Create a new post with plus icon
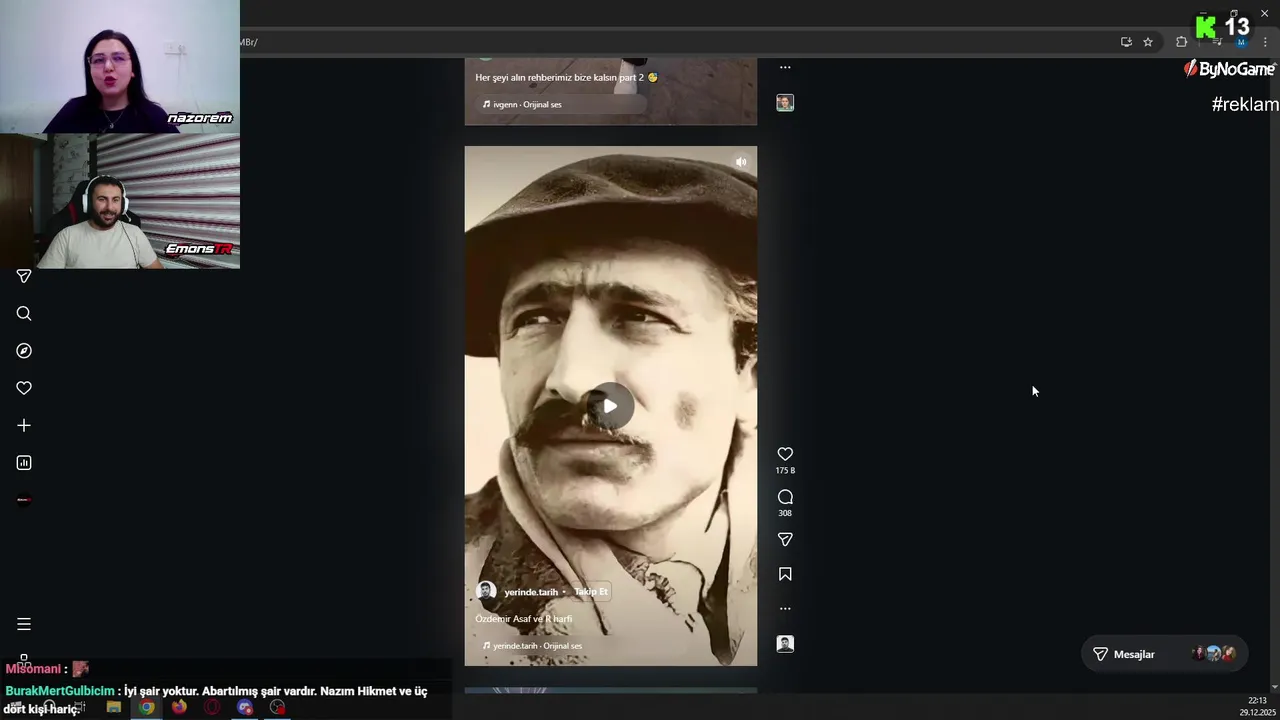The height and width of the screenshot is (720, 1280). point(24,425)
